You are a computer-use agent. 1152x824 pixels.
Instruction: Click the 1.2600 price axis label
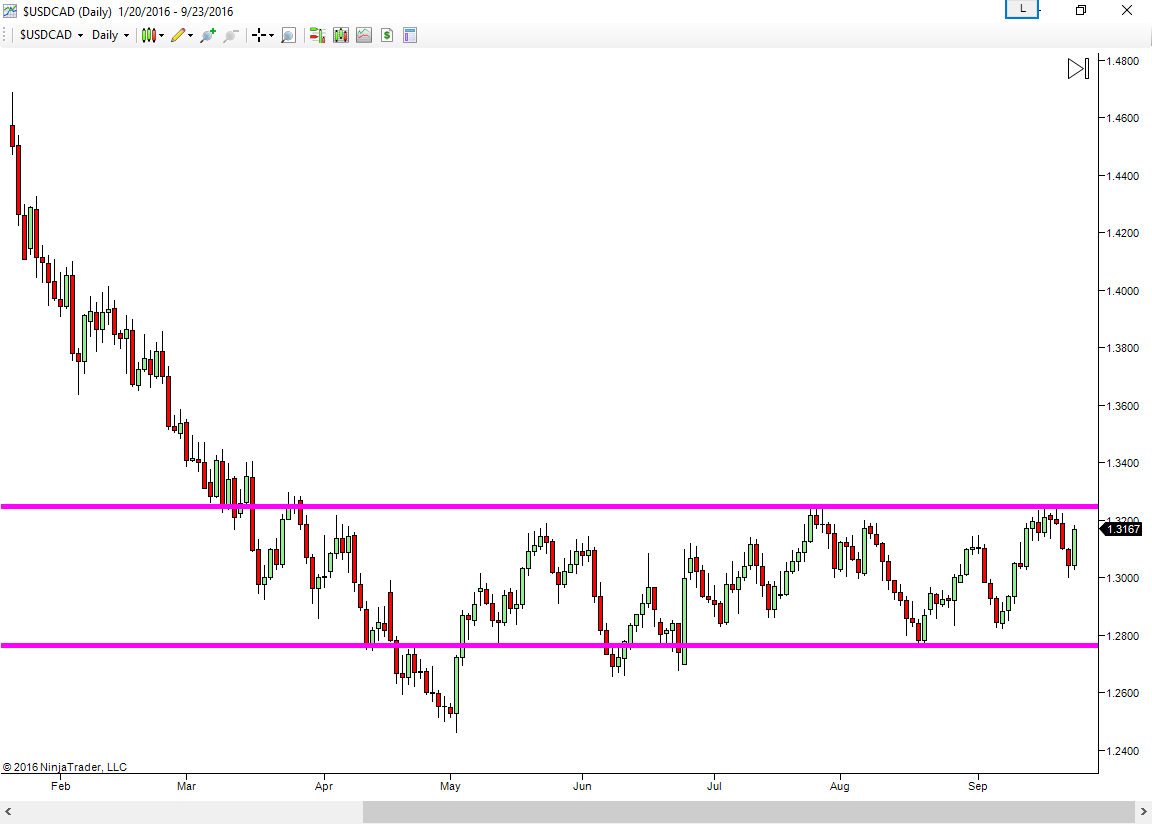pos(1123,693)
